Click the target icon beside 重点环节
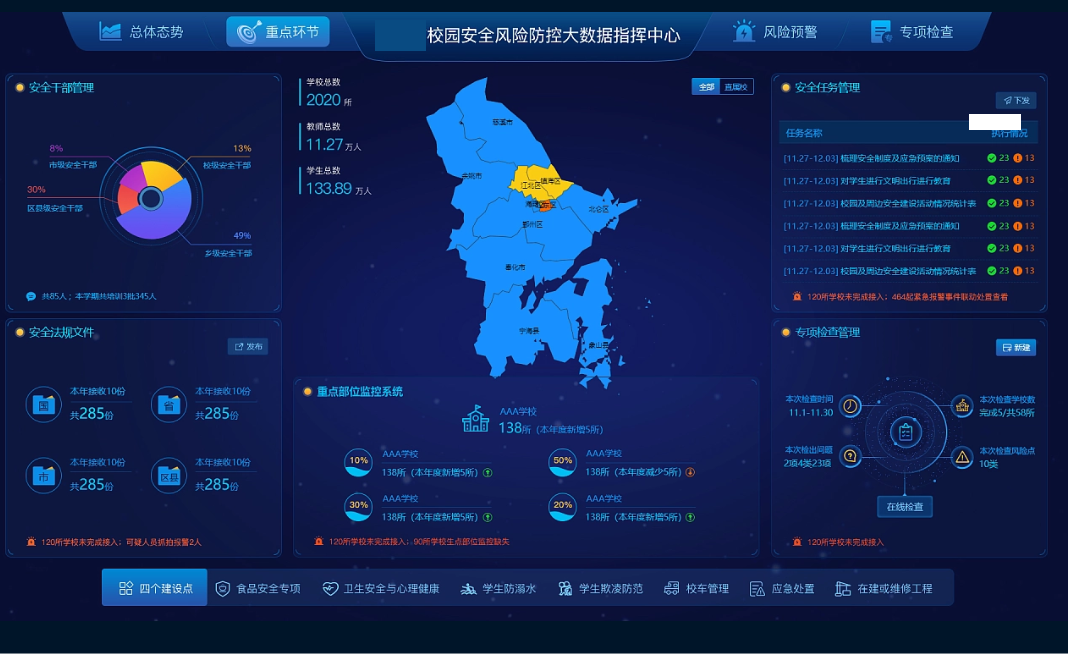The width and height of the screenshot is (1068, 654). (248, 32)
